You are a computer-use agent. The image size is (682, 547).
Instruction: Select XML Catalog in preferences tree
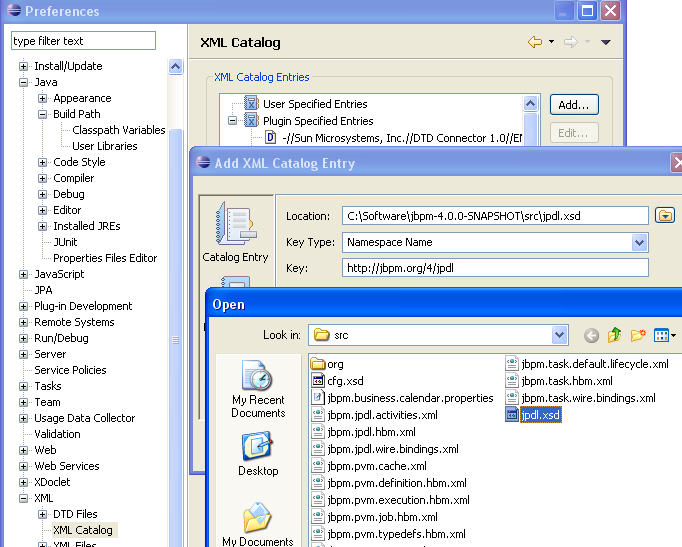coord(82,530)
